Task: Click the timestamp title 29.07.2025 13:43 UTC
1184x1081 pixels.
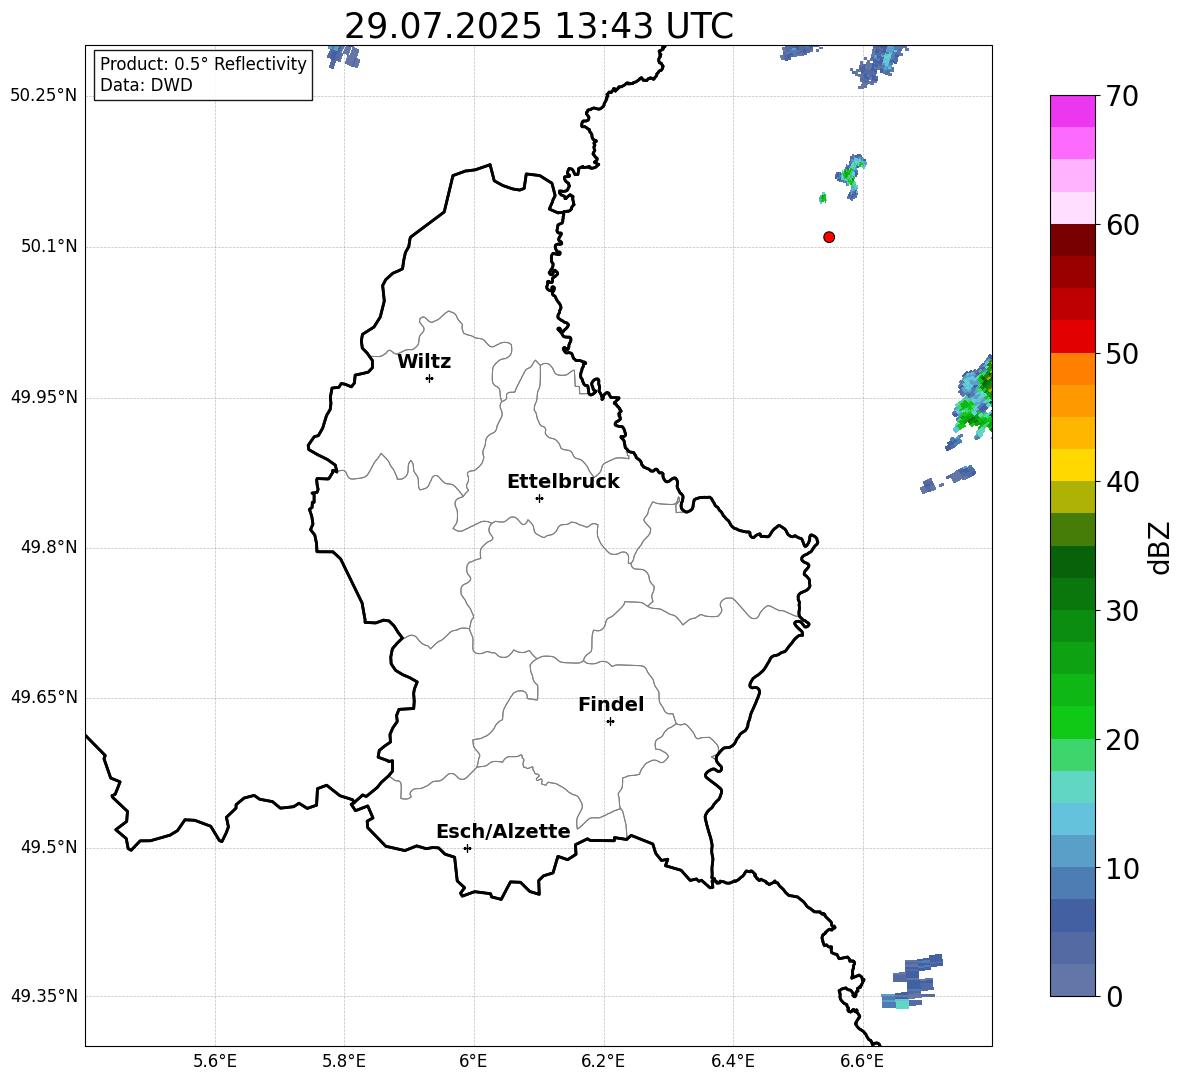Action: pyautogui.click(x=539, y=26)
